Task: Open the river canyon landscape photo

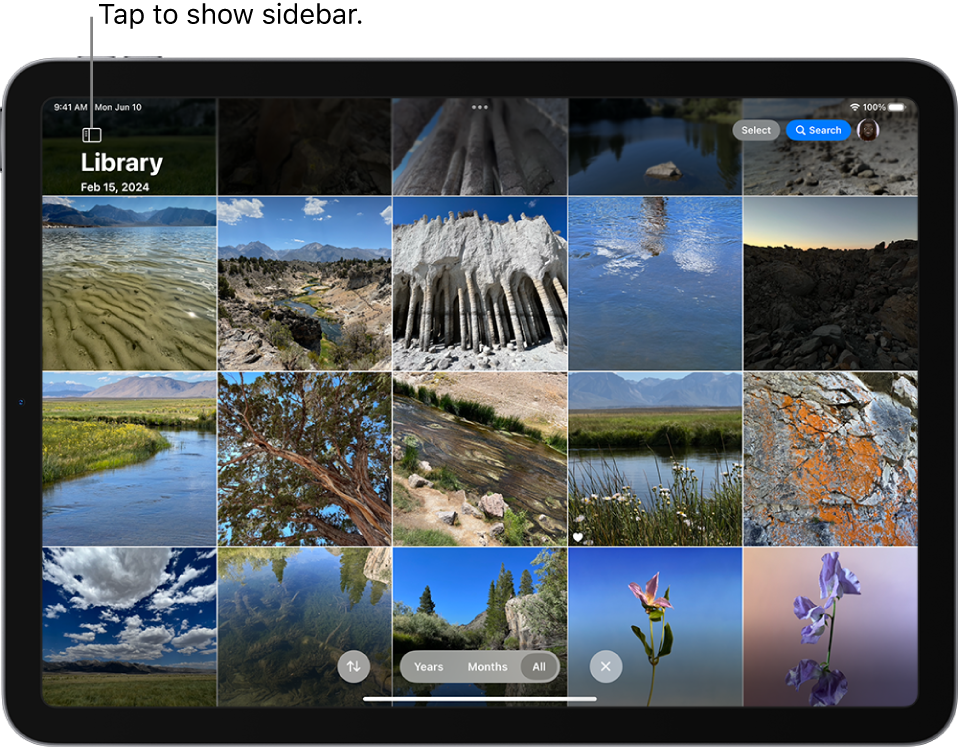Action: point(304,284)
